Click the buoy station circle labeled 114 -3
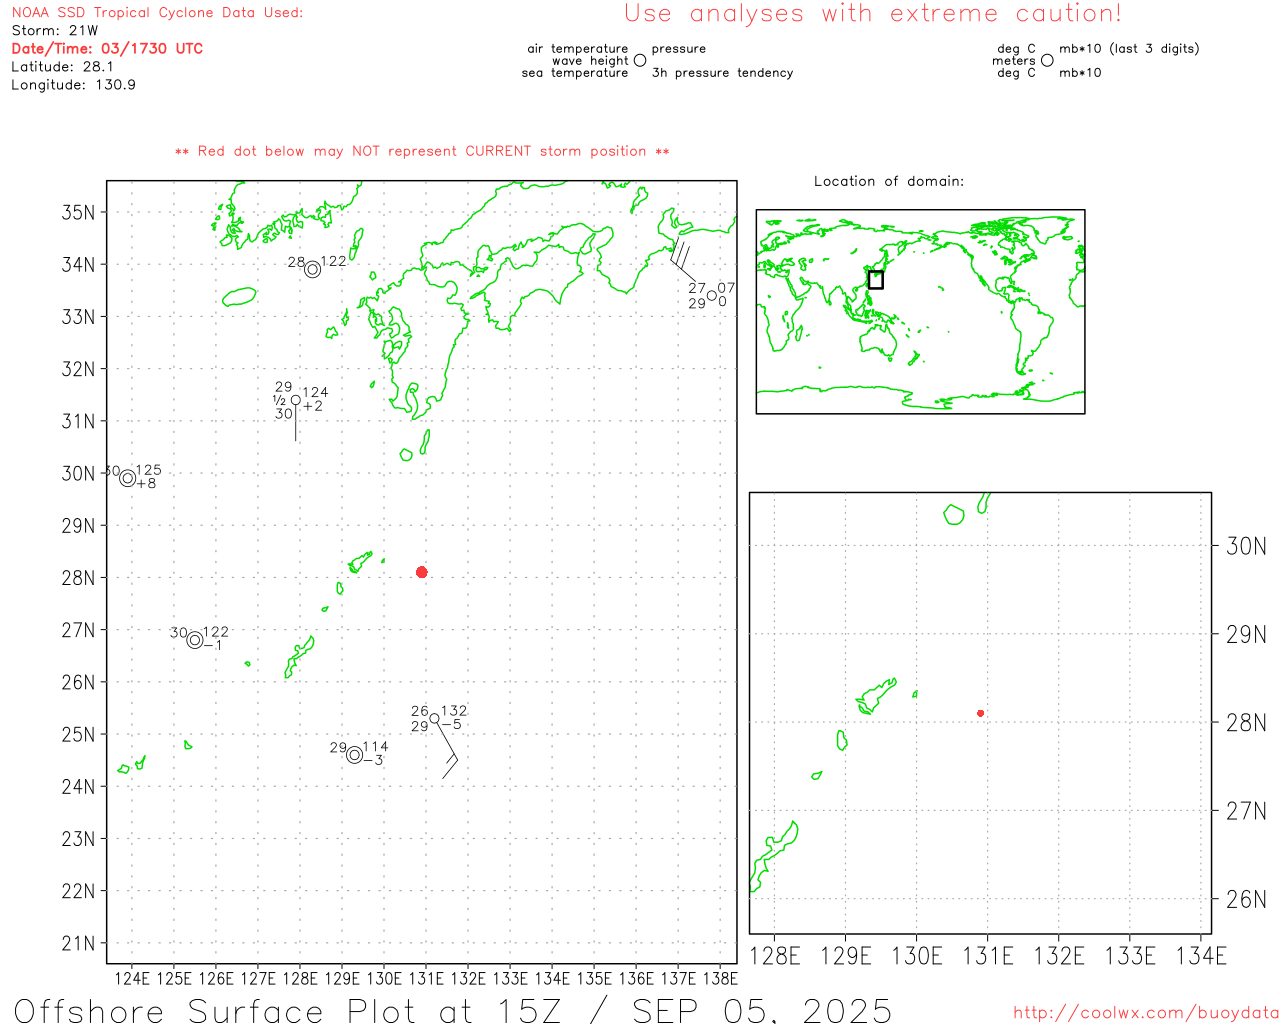The height and width of the screenshot is (1024, 1280). click(x=354, y=755)
